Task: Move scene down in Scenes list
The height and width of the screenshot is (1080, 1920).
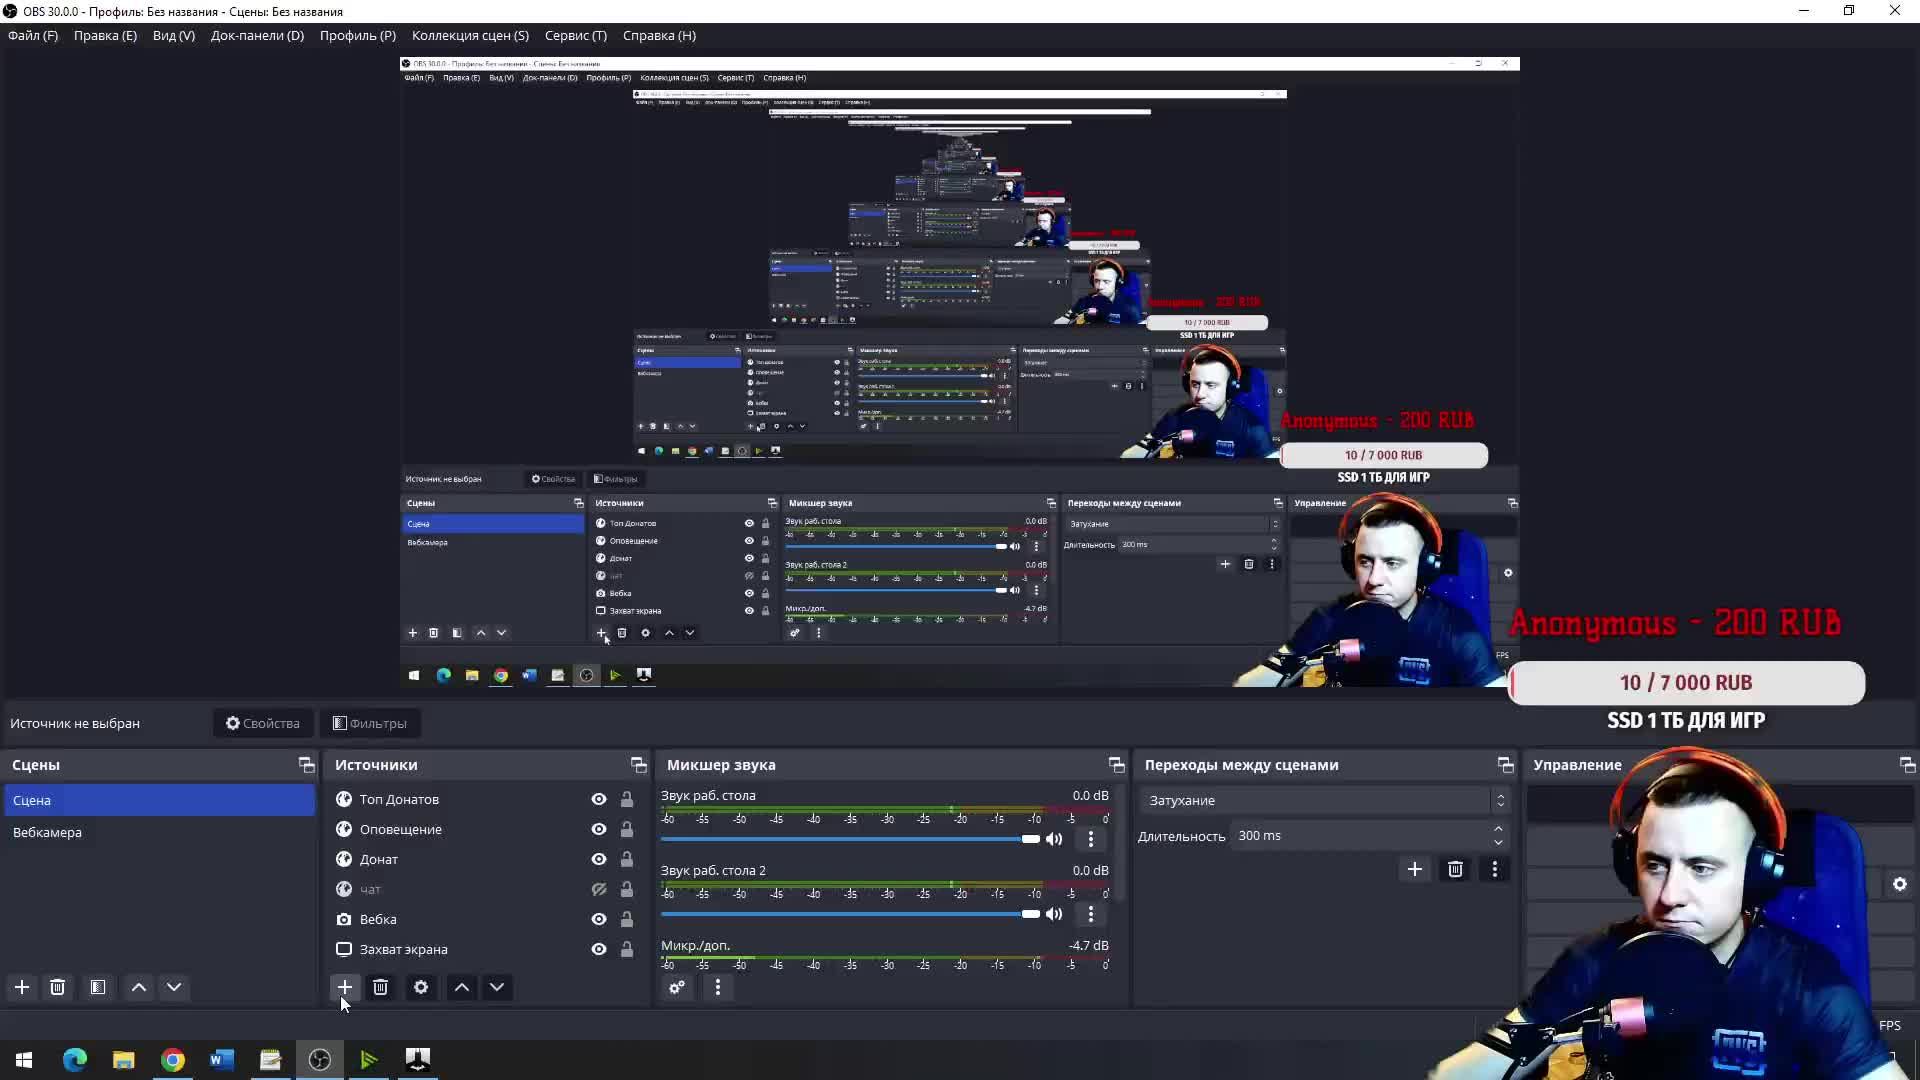Action: click(174, 987)
